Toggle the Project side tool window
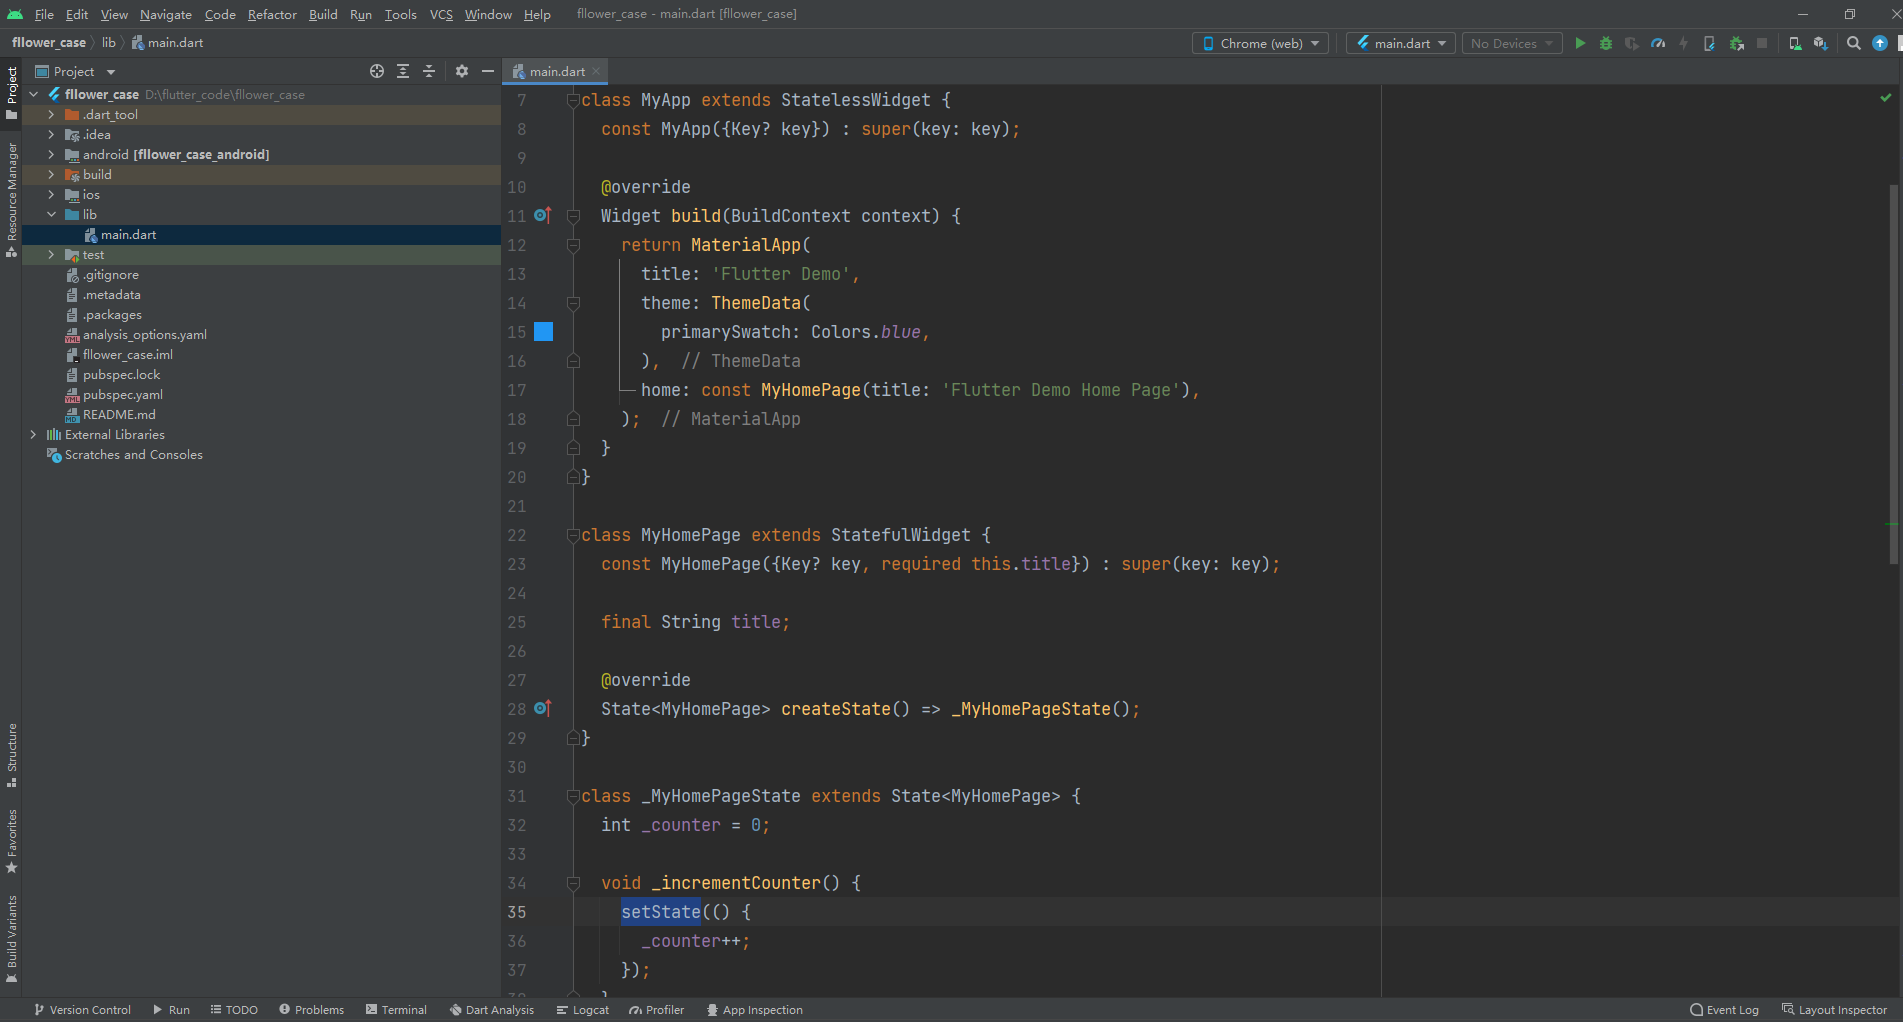 point(12,92)
